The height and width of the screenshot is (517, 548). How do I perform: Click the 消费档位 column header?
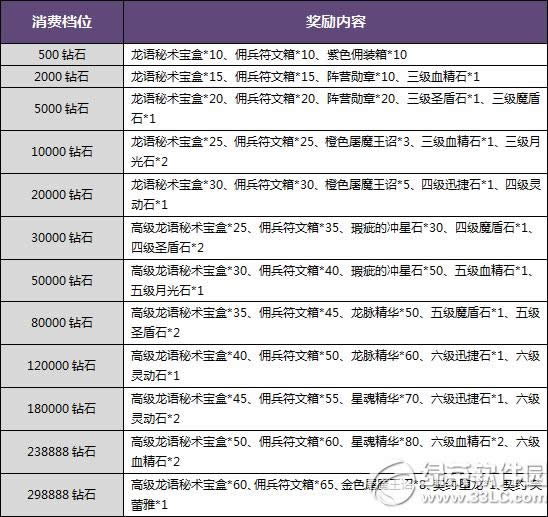point(62,22)
